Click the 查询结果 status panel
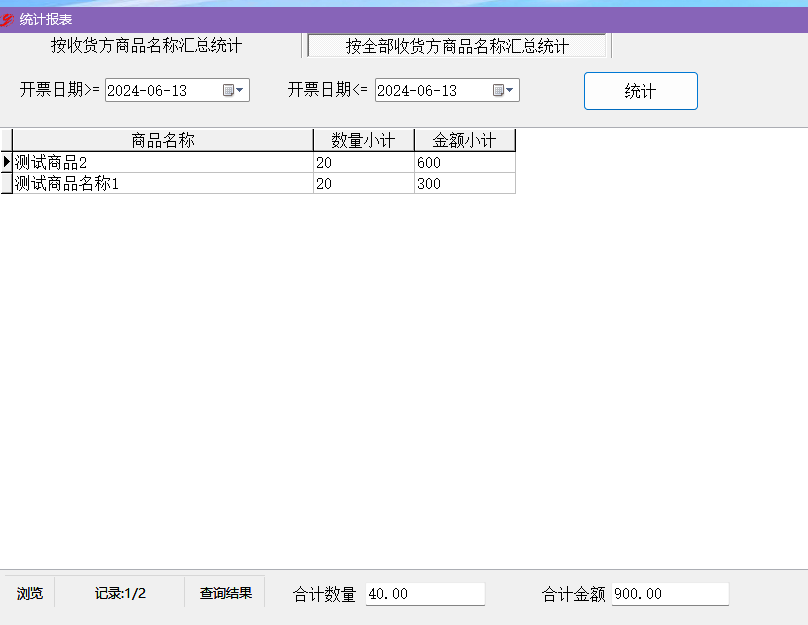808x625 pixels. tap(226, 594)
